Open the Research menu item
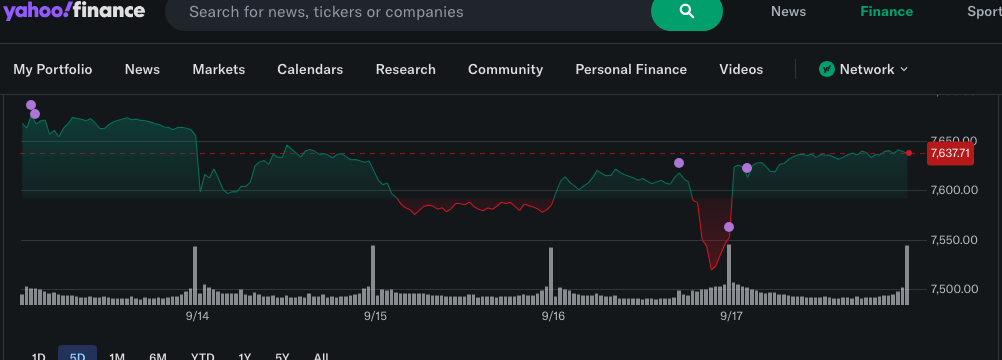 click(x=406, y=69)
